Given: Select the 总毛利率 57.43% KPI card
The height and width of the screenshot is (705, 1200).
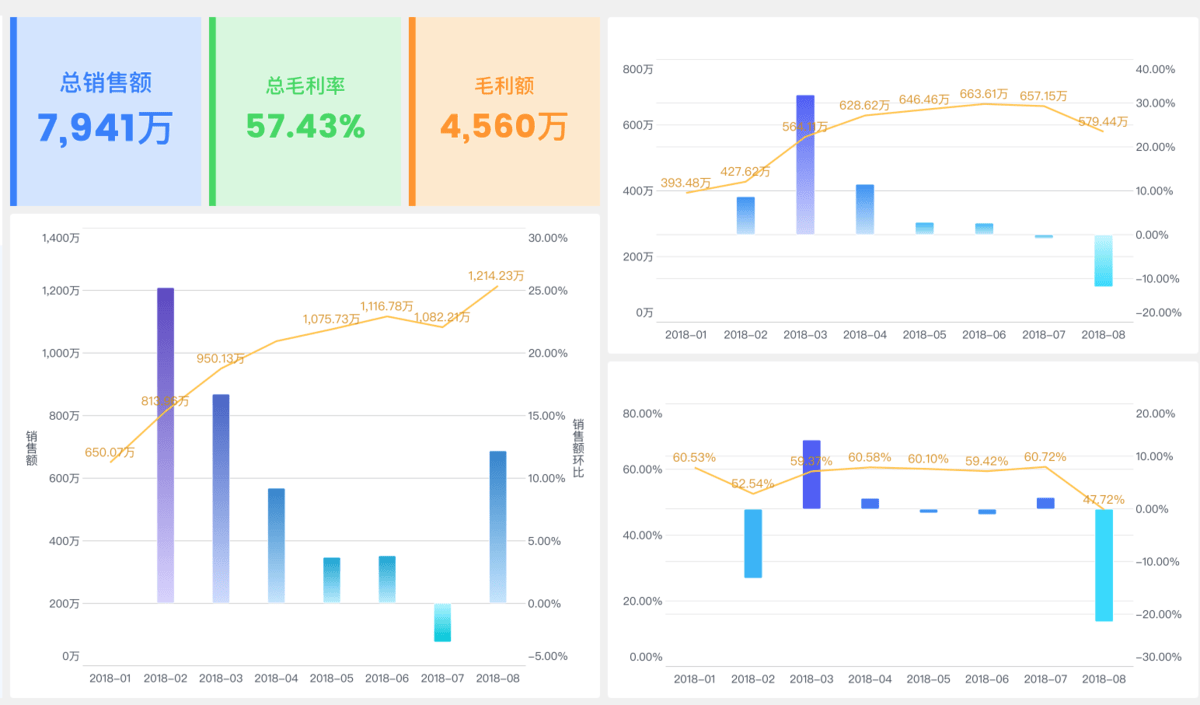Looking at the screenshot, I should point(305,111).
